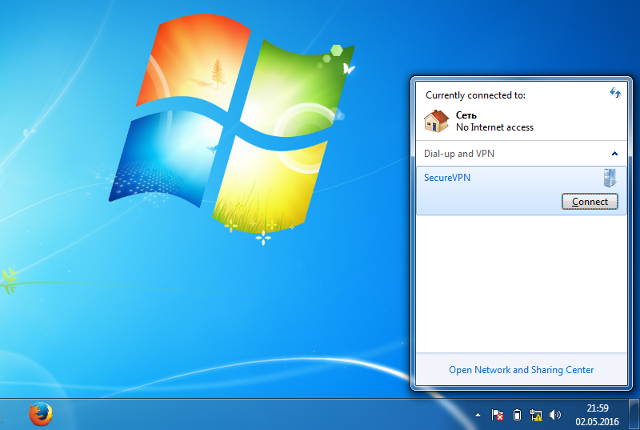Open Action Center flag icon
The width and height of the screenshot is (640, 430).
click(497, 415)
